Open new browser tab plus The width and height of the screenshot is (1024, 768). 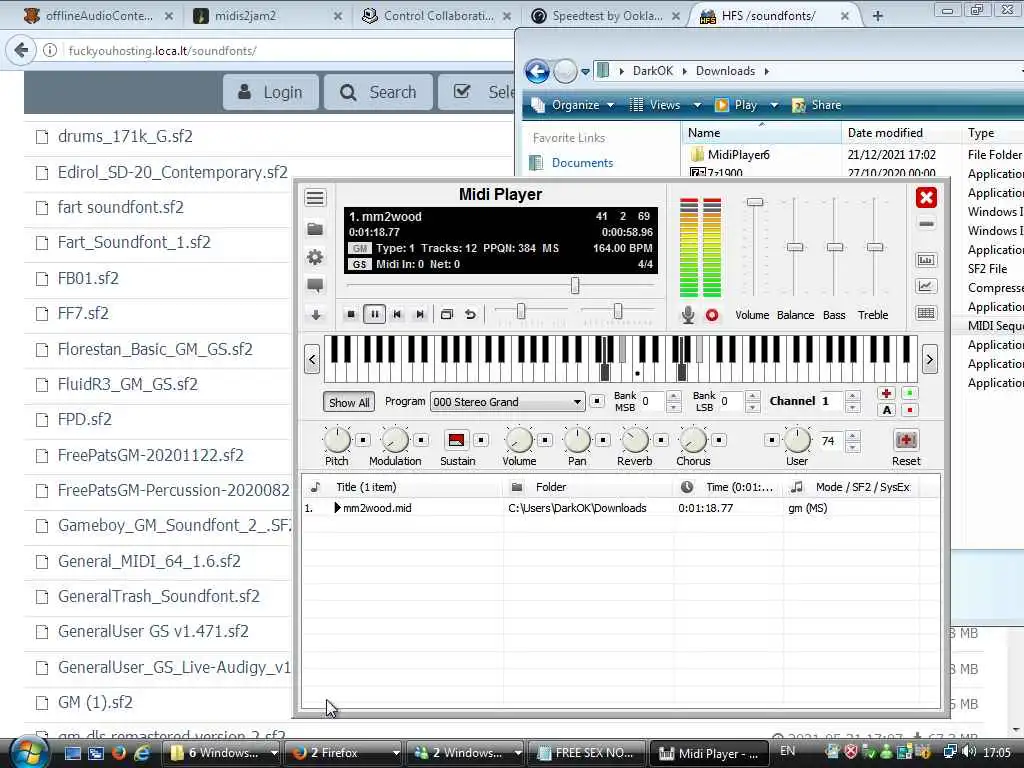878,16
